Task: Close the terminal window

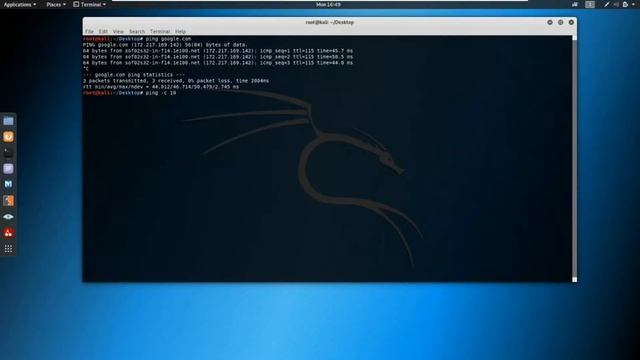Action: (571, 22)
